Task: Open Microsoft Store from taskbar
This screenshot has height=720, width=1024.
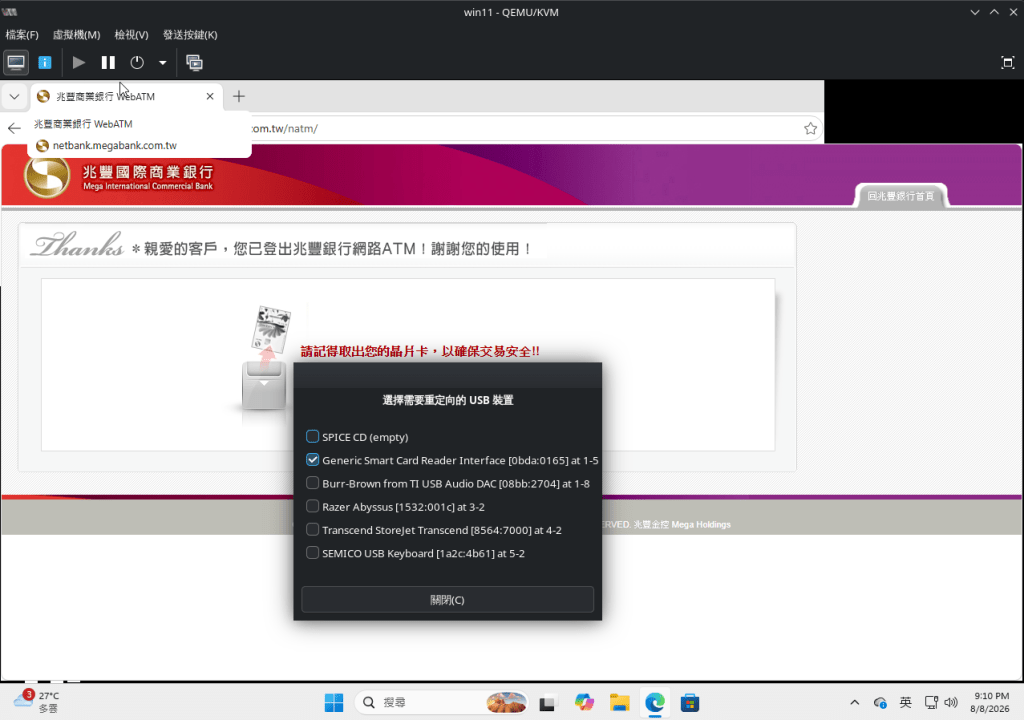Action: point(690,703)
